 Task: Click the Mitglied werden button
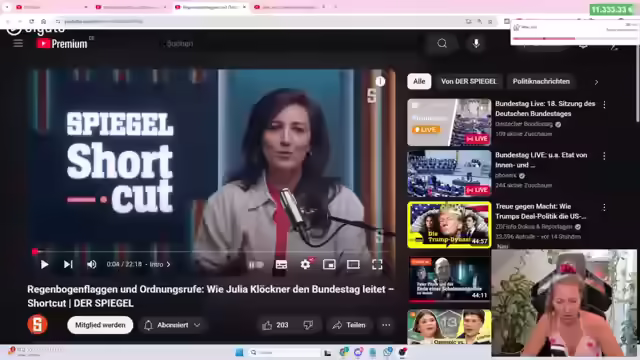100,325
